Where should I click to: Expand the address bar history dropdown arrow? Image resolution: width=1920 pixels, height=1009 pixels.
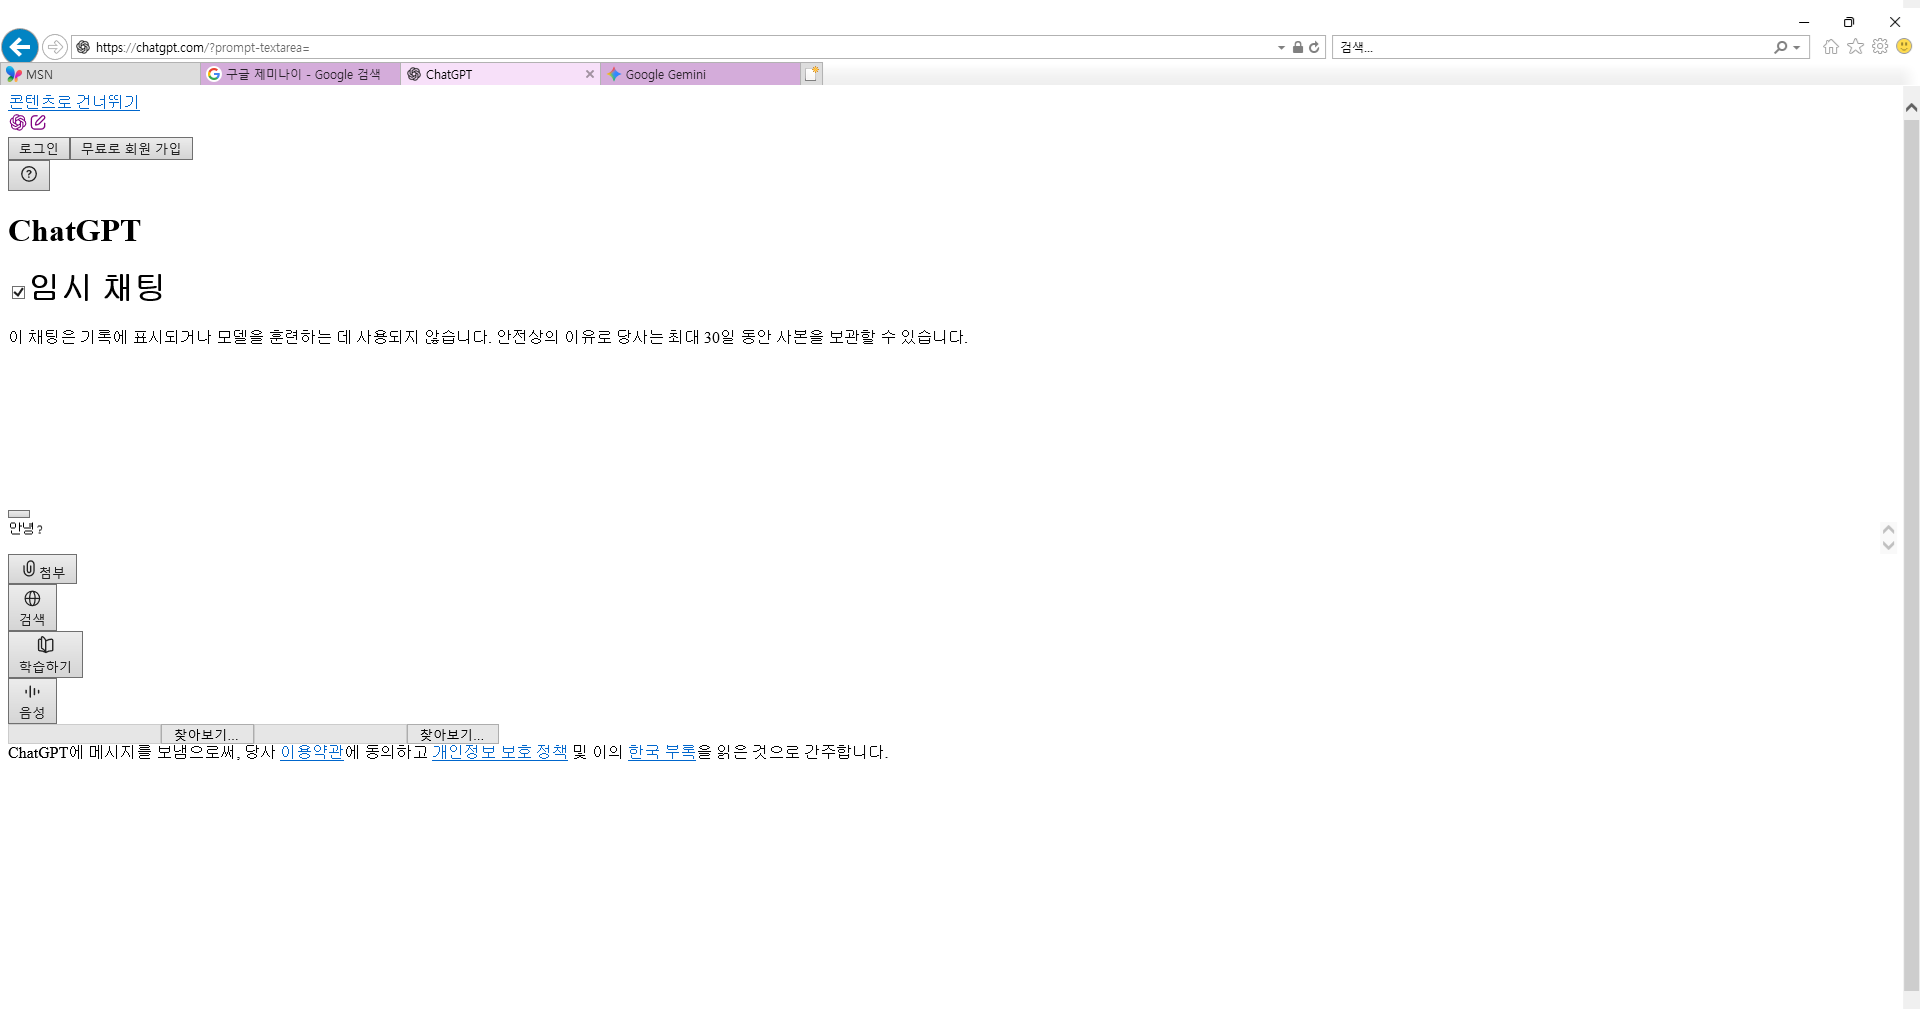[x=1281, y=47]
